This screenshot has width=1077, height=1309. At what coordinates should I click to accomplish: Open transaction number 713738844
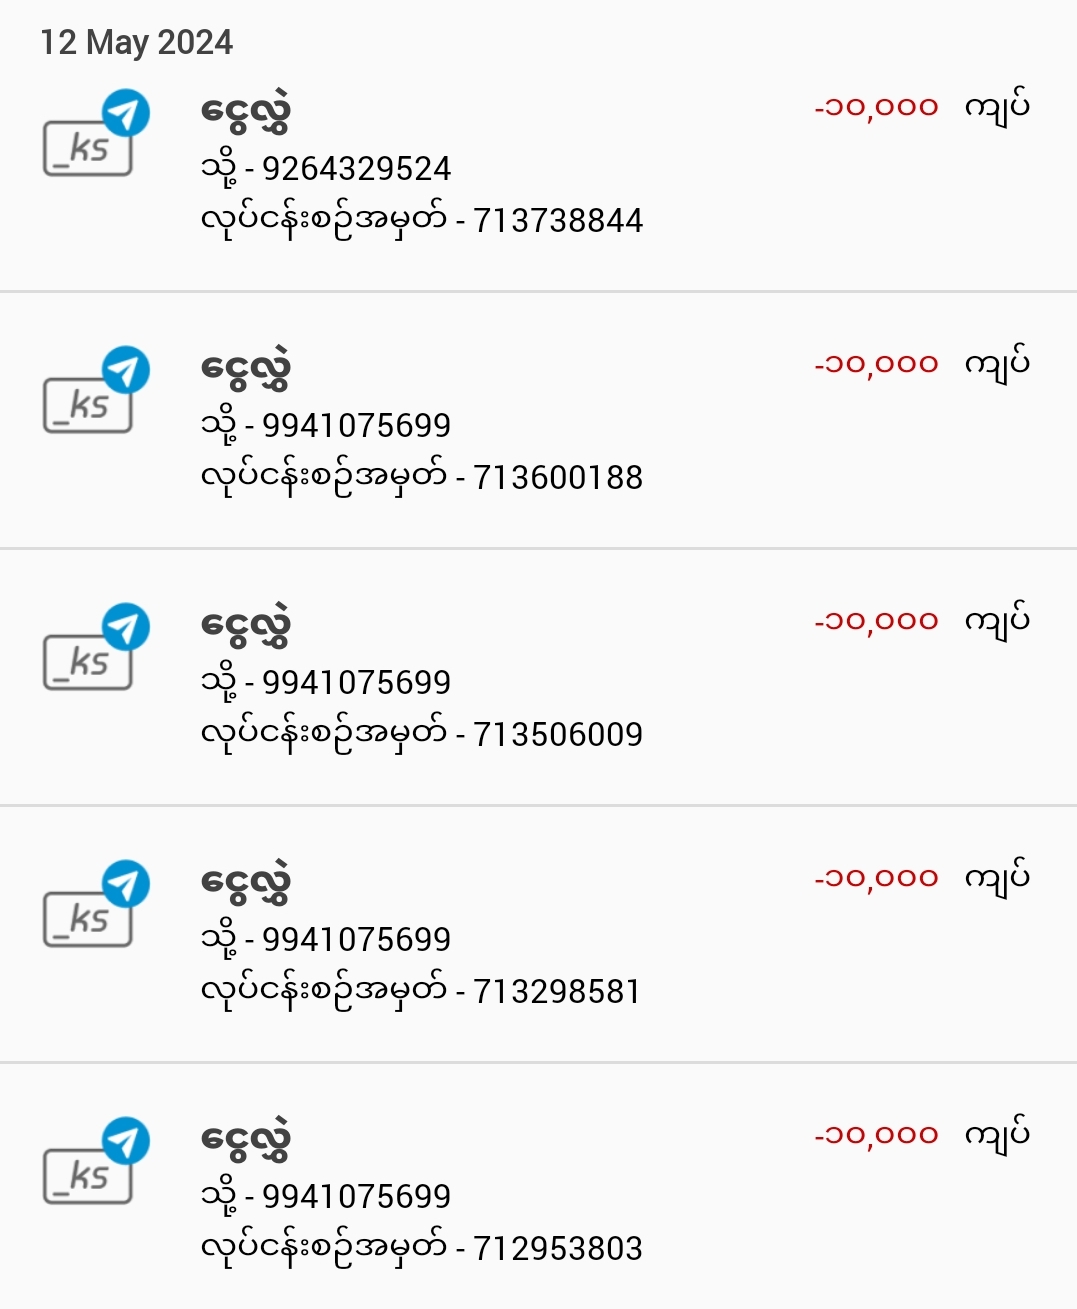click(557, 221)
